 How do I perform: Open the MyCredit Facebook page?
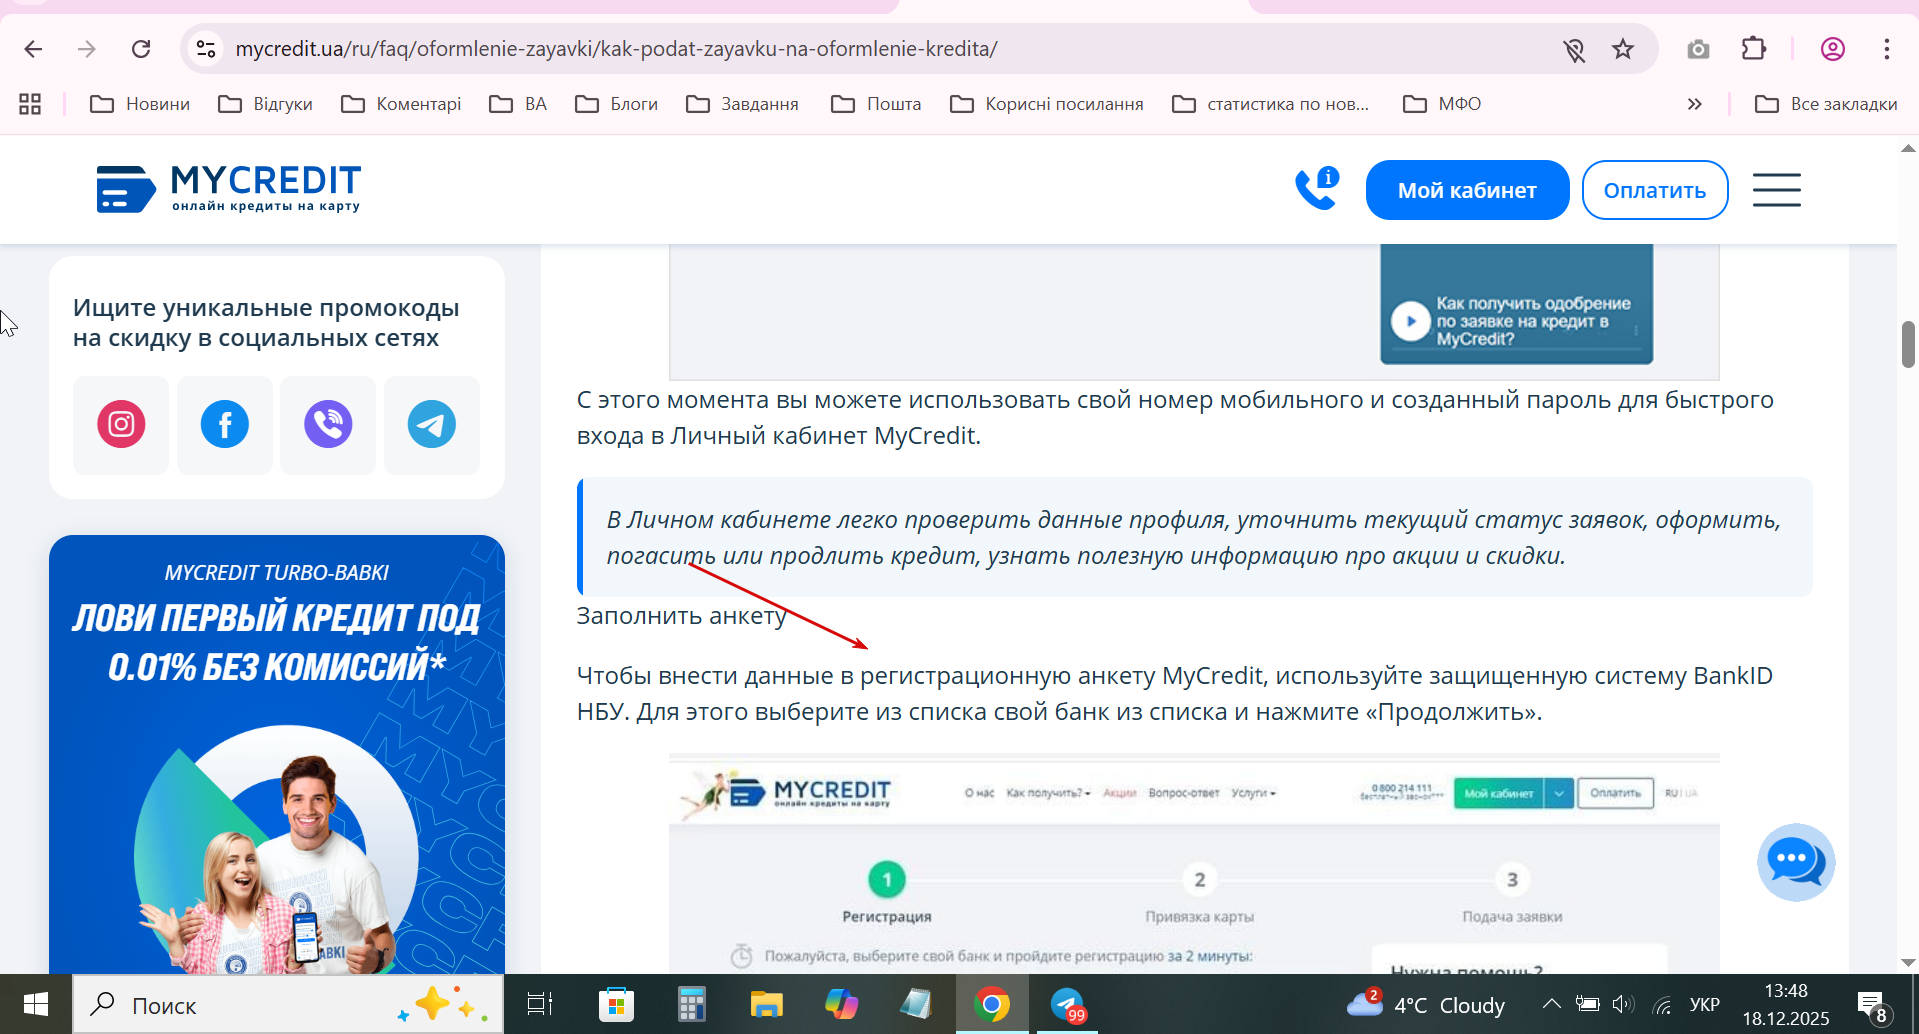pyautogui.click(x=225, y=425)
